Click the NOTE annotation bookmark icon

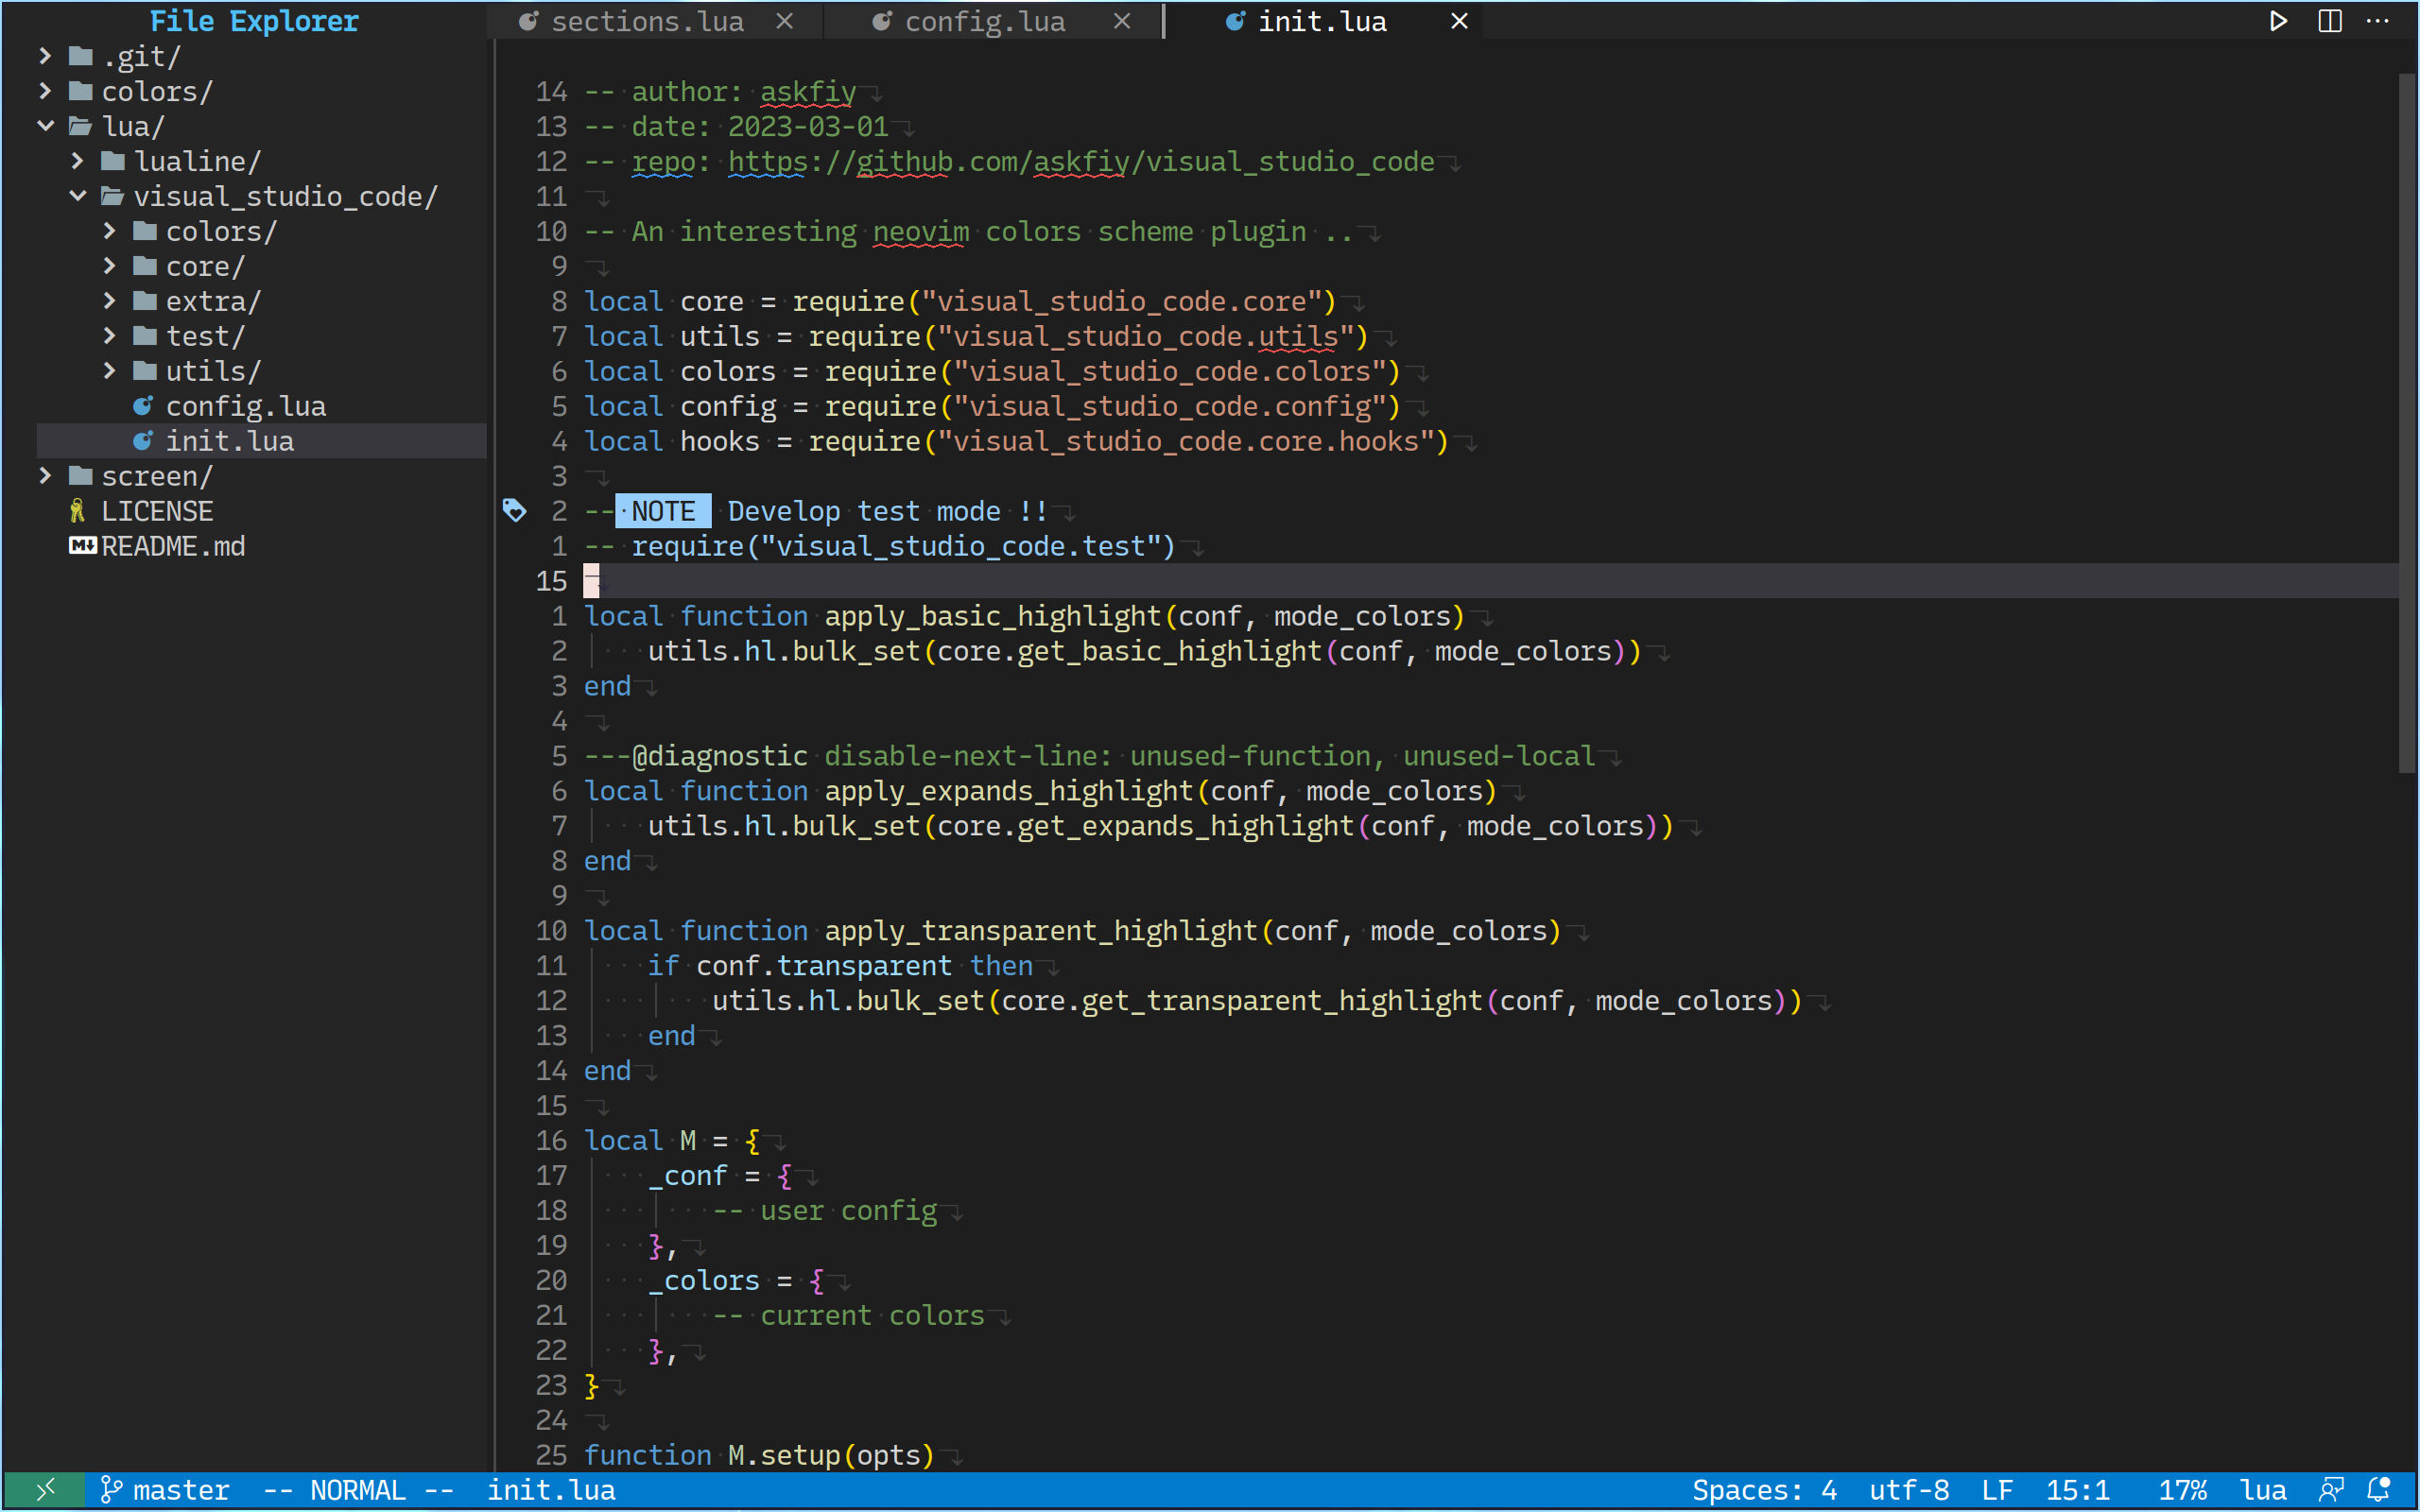[x=514, y=510]
